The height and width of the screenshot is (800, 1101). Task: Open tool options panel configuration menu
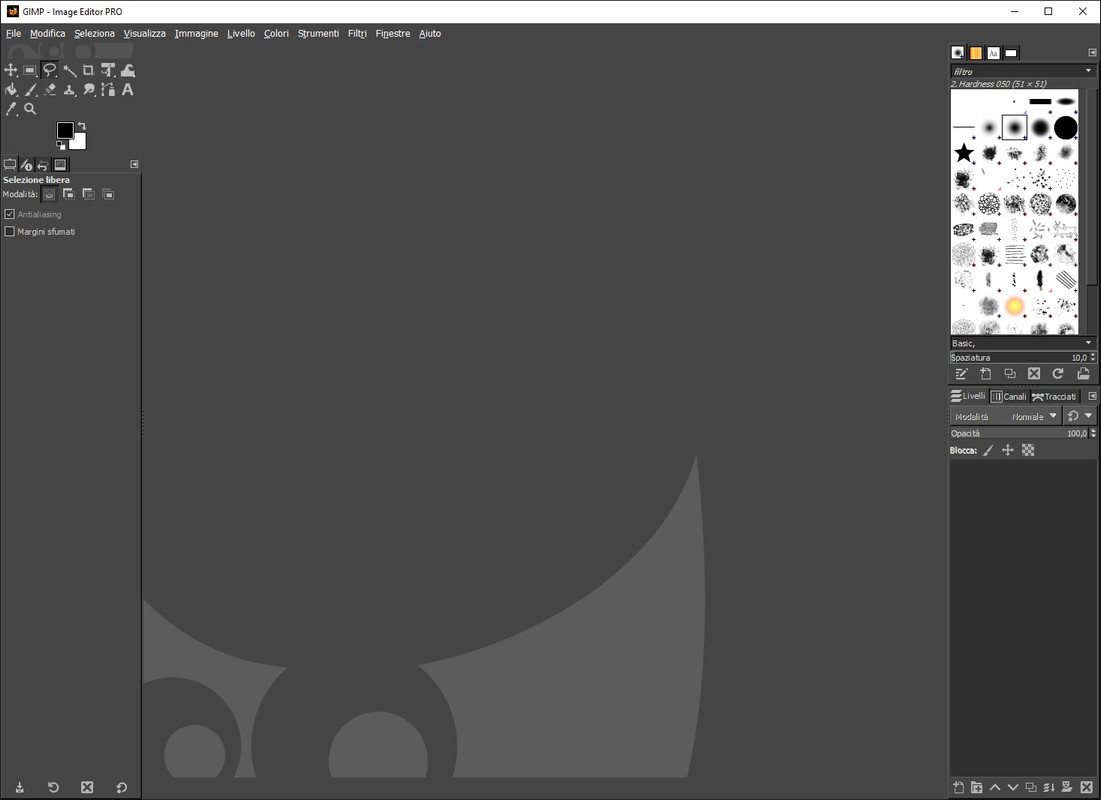[134, 164]
